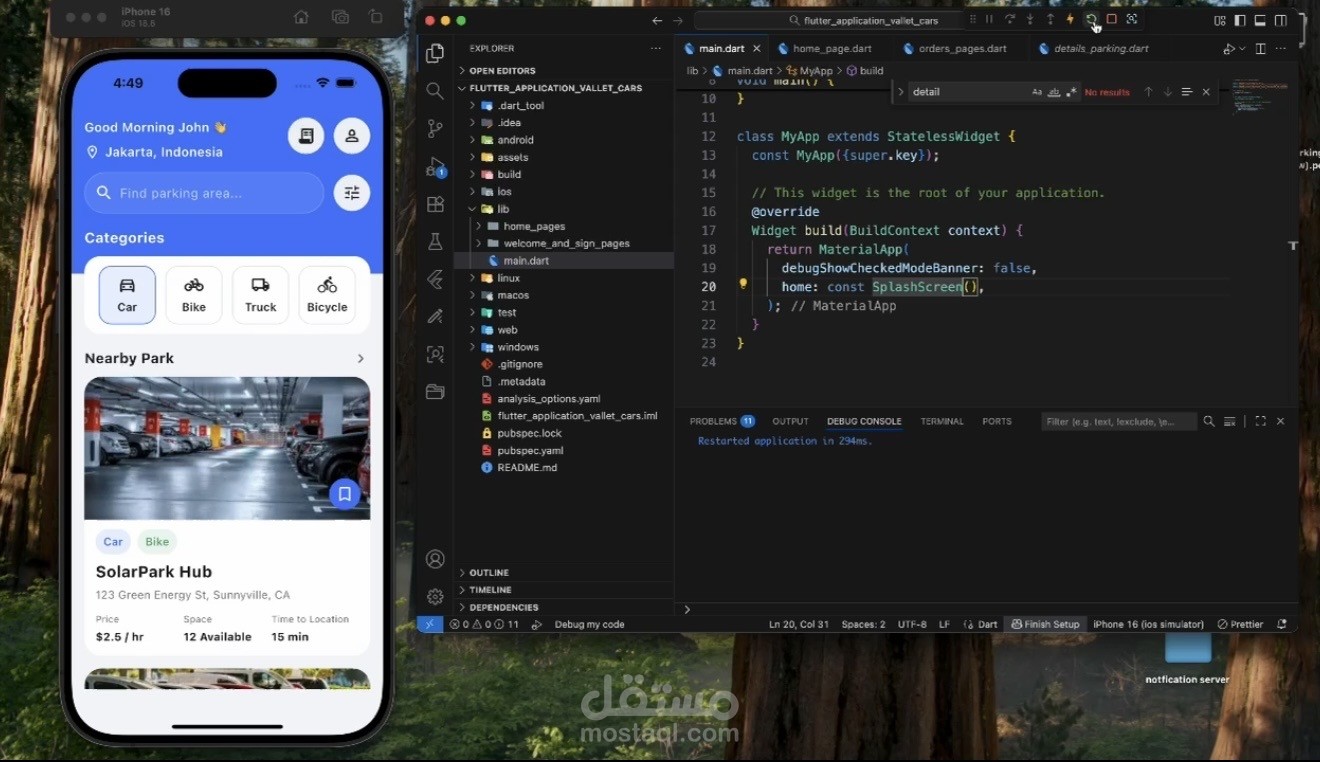Open the Search view in activity bar

(x=435, y=91)
